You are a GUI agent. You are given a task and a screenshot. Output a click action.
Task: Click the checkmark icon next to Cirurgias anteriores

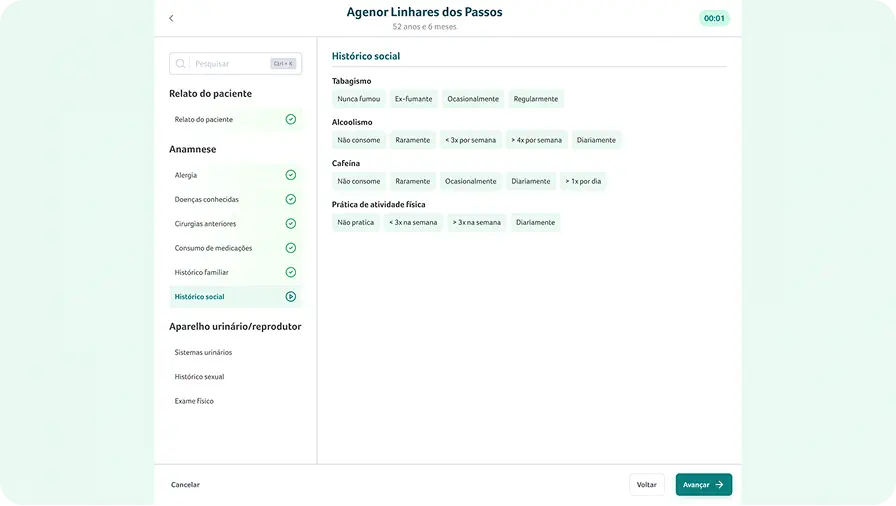[x=291, y=224]
